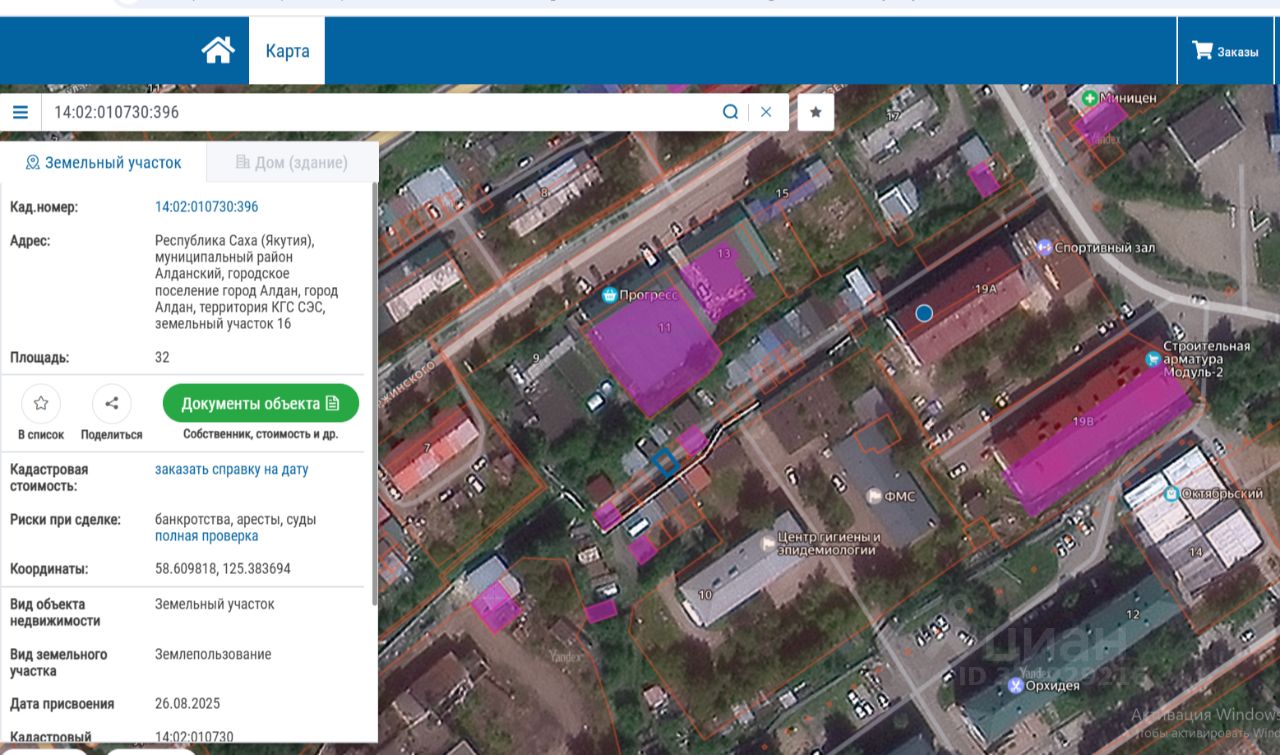This screenshot has height=755, width=1280.
Task: Select the blue outlined parcel on map
Action: point(665,461)
